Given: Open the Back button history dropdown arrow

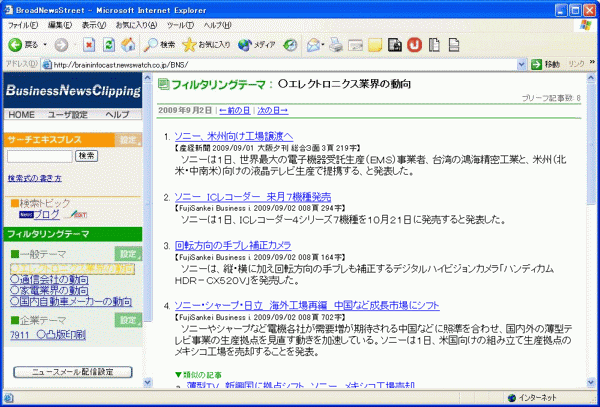Looking at the screenshot, I should point(45,45).
